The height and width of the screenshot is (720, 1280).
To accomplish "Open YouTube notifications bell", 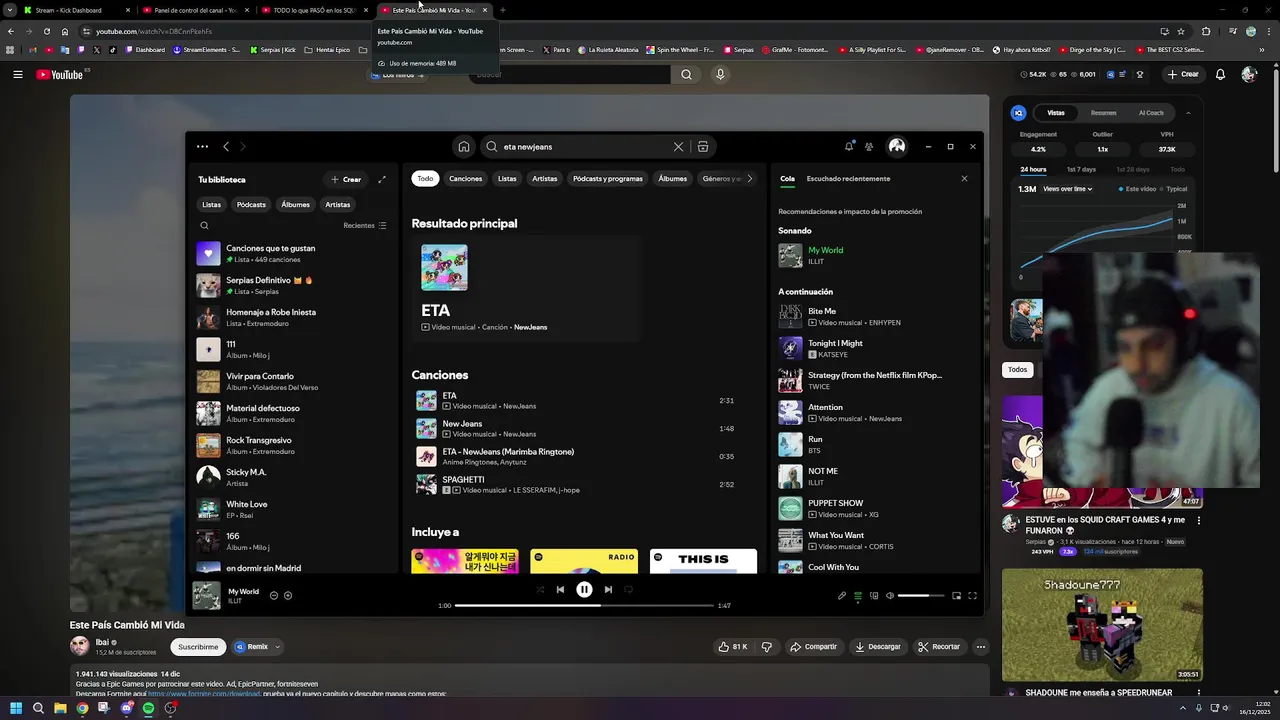I will (x=1220, y=74).
